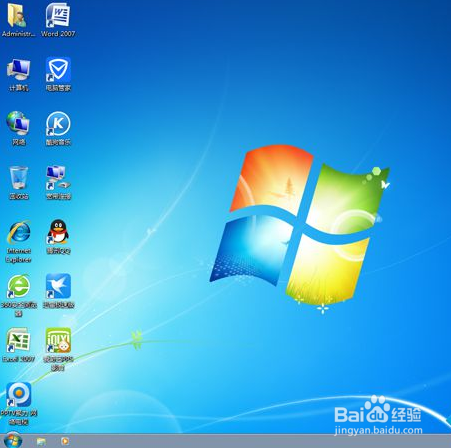Screen dimensions: 451x448
Task: Select the Excel 2007 shortcut icon
Action: click(x=19, y=340)
